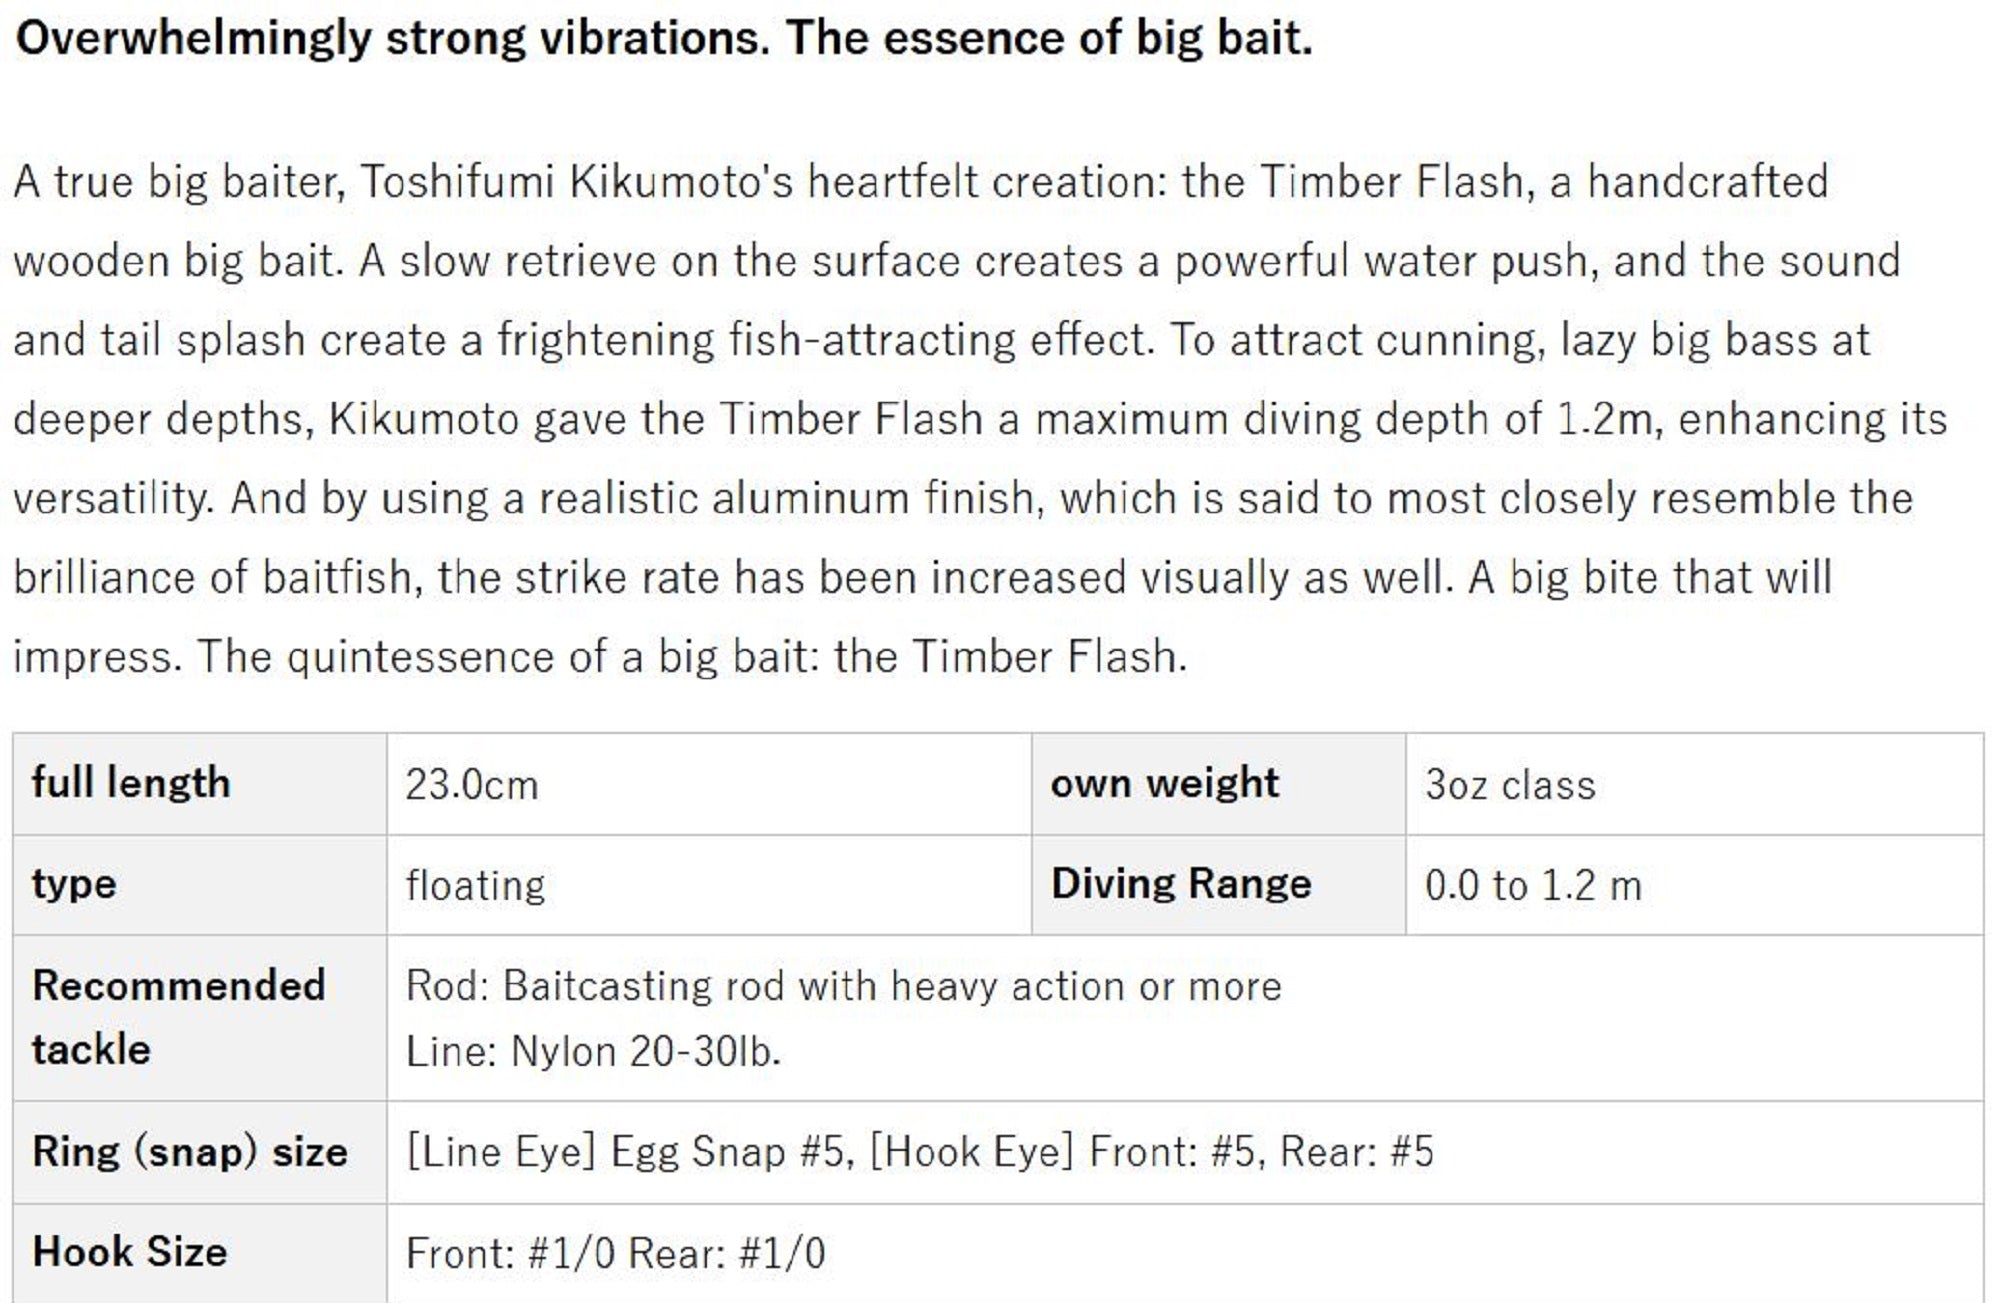2000x1303 pixels.
Task: Select the 'floating' type value cell
Action: [475, 885]
